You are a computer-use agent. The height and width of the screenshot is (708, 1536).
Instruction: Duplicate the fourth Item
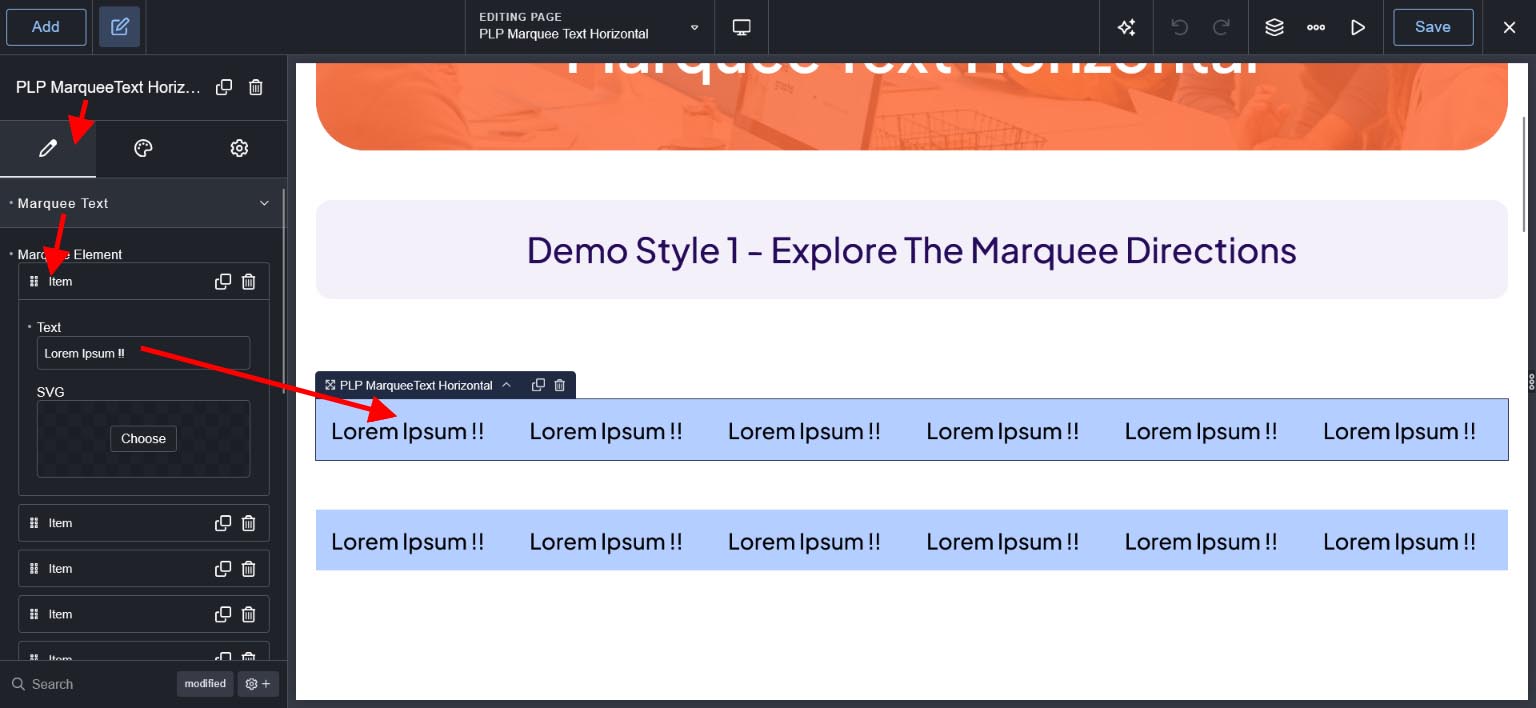223,615
